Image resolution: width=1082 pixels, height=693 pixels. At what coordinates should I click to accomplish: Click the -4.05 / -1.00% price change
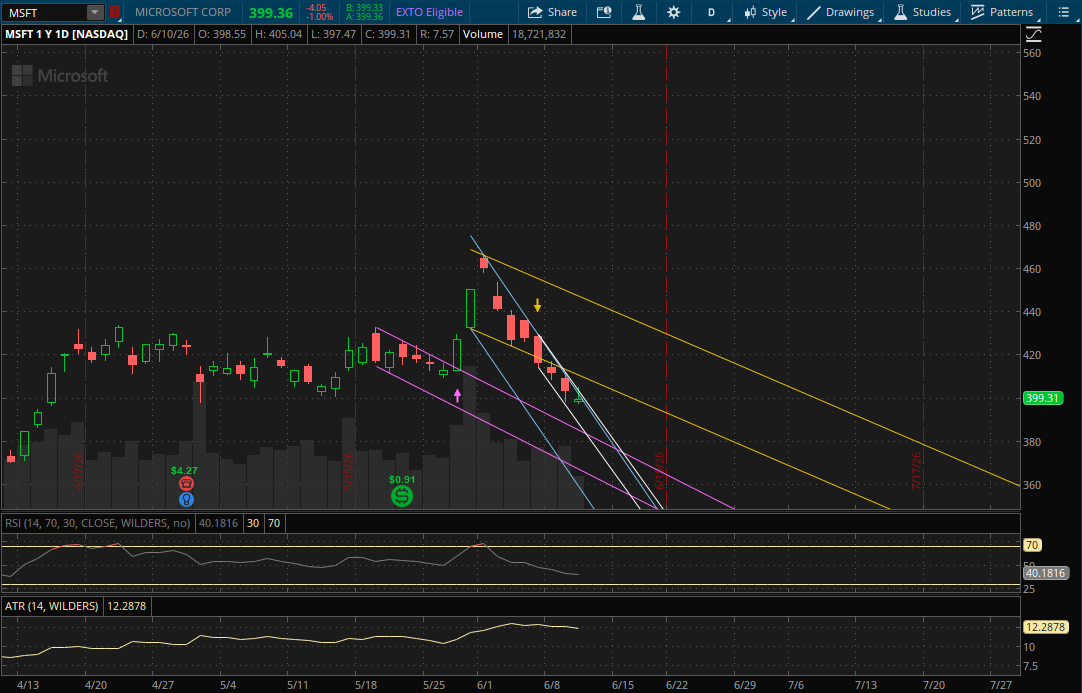pyautogui.click(x=319, y=12)
